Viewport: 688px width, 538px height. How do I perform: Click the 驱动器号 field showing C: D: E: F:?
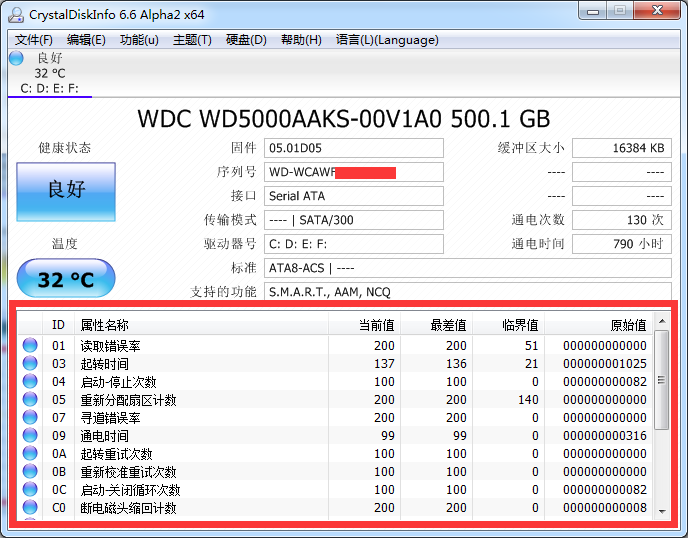354,244
